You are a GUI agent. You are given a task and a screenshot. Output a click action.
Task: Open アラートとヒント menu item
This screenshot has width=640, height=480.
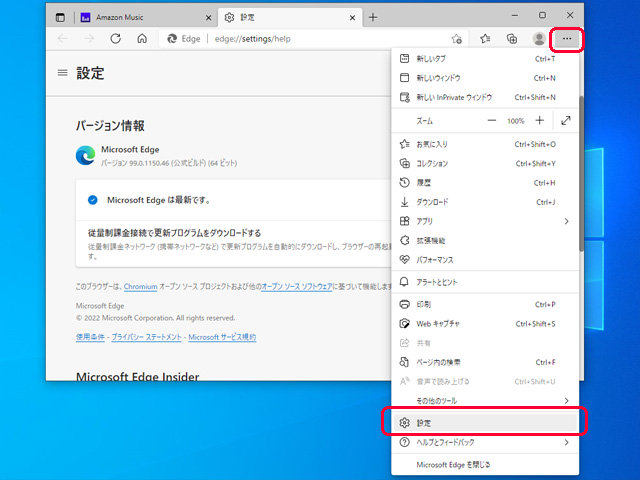485,282
